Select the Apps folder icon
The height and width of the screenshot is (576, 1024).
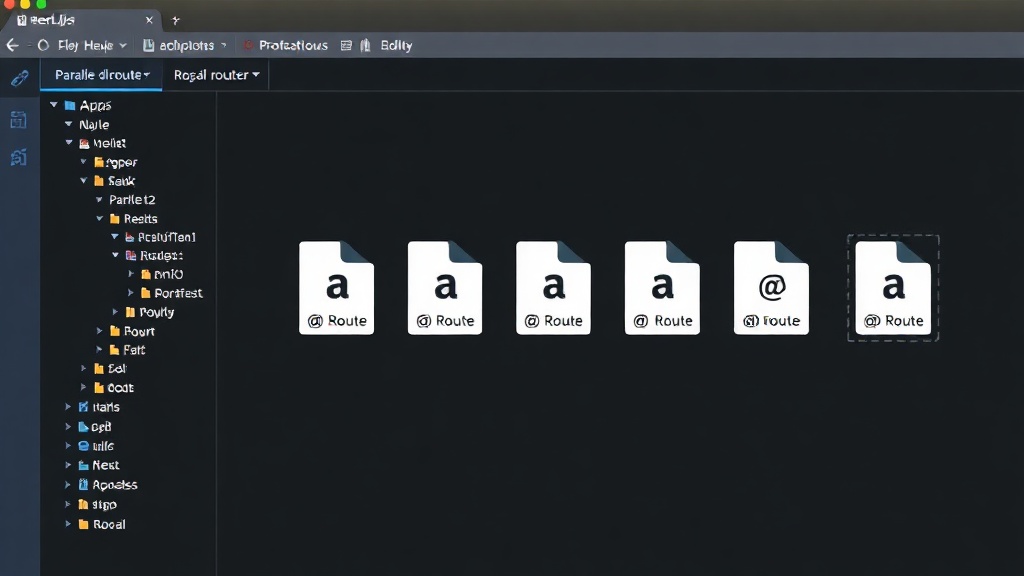70,105
